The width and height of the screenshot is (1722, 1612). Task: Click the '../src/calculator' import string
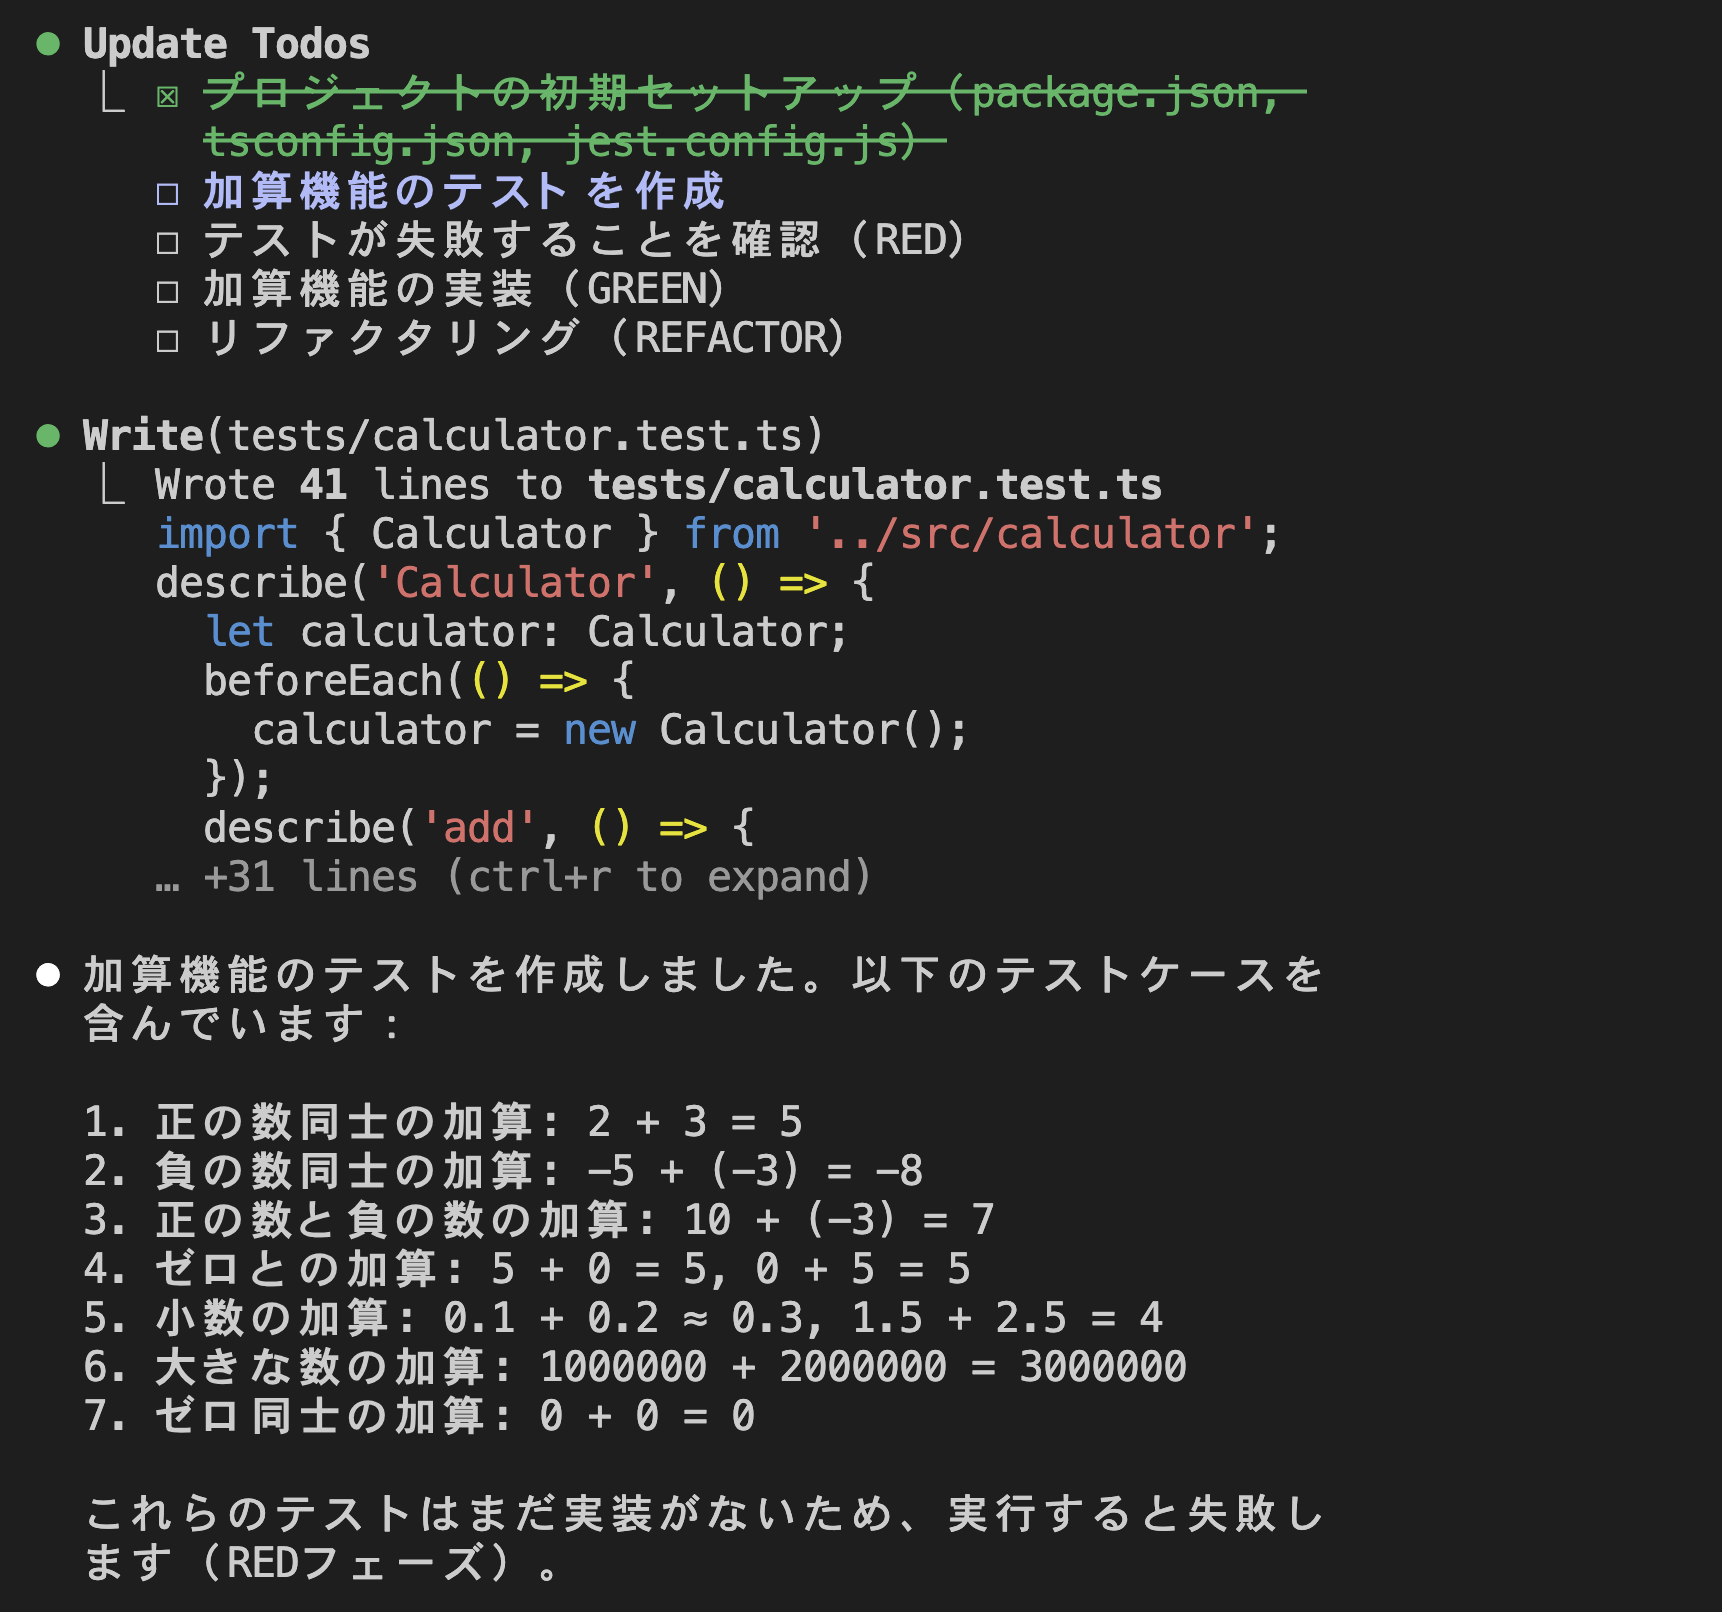1031,534
